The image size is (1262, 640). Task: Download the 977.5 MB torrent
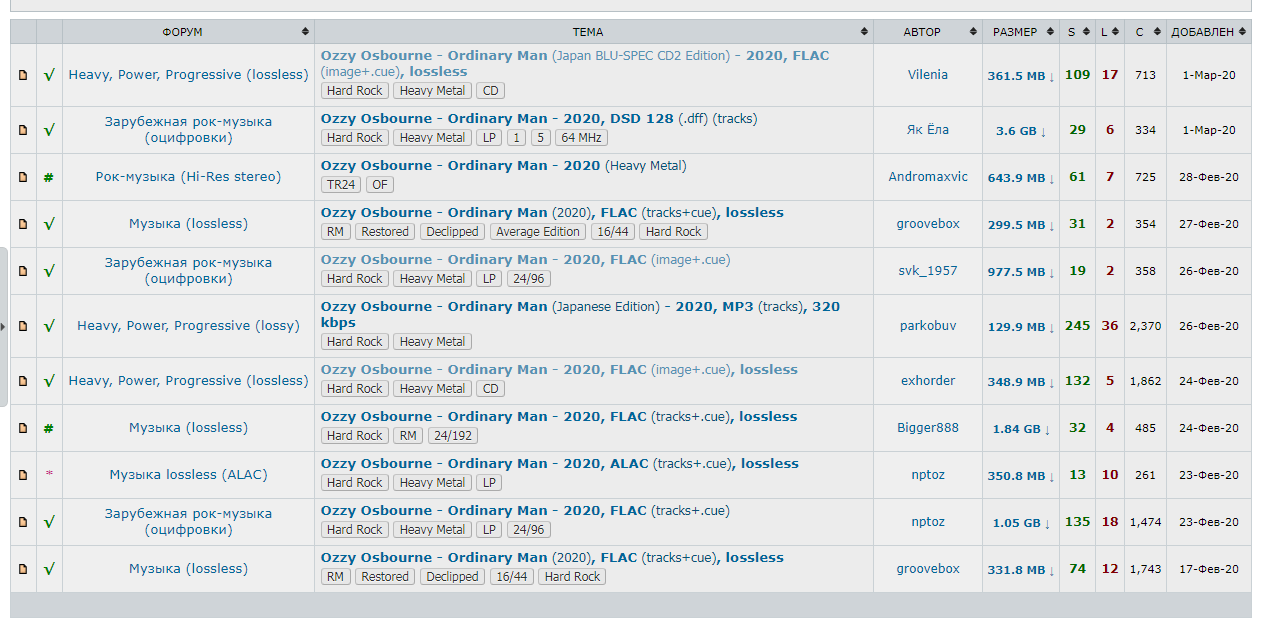point(1021,272)
